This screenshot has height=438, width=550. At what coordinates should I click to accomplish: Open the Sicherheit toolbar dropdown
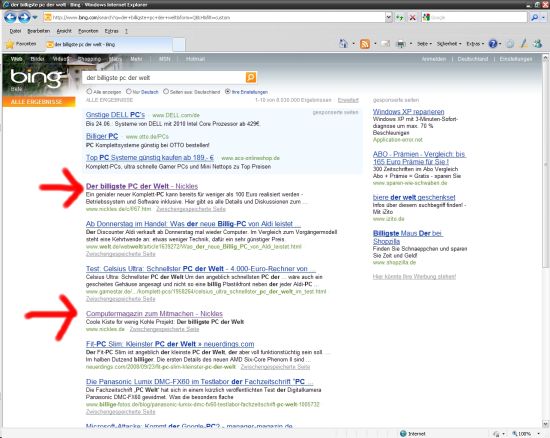pos(449,44)
